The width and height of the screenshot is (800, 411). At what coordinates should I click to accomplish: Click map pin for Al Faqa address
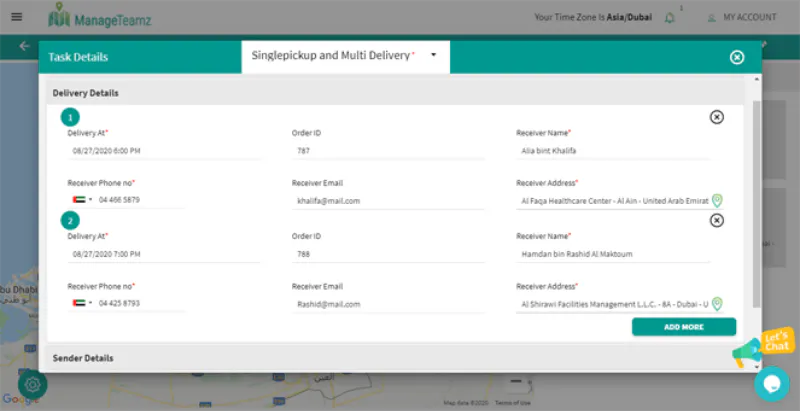click(717, 201)
